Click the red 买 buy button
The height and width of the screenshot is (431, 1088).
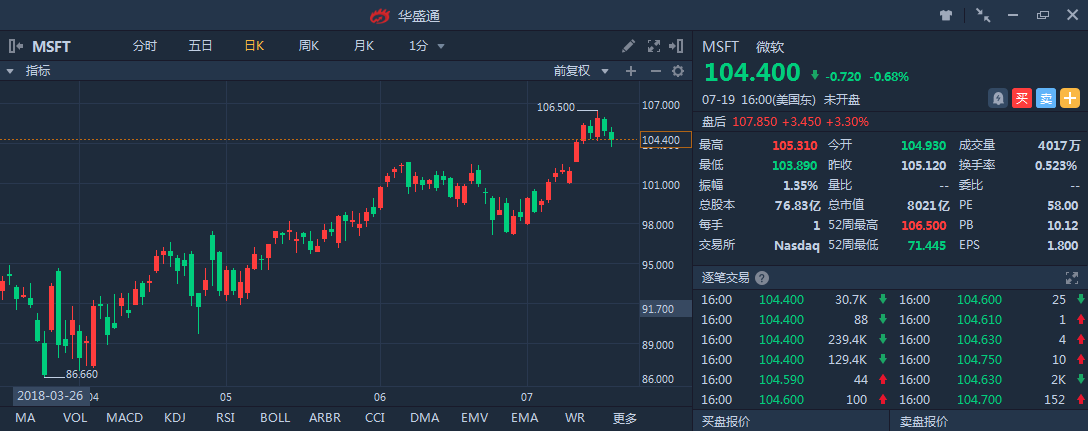(1021, 98)
